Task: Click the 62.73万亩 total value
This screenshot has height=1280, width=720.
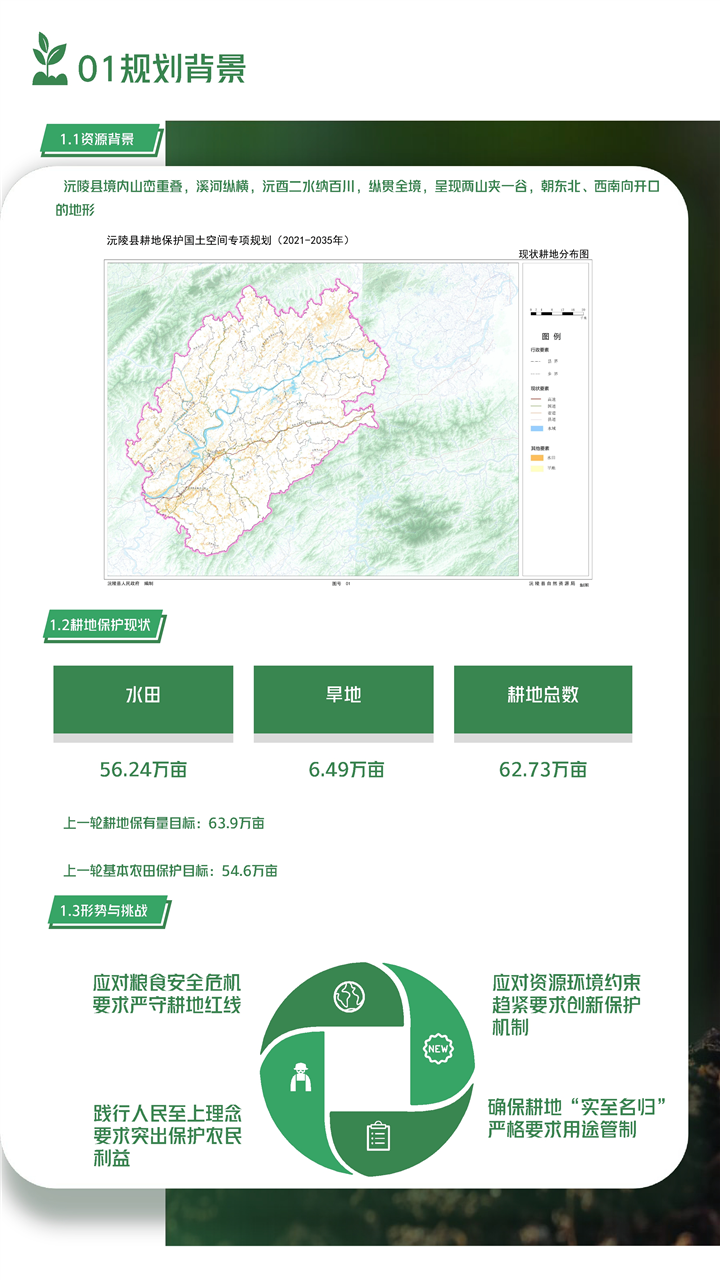Action: [x=543, y=769]
